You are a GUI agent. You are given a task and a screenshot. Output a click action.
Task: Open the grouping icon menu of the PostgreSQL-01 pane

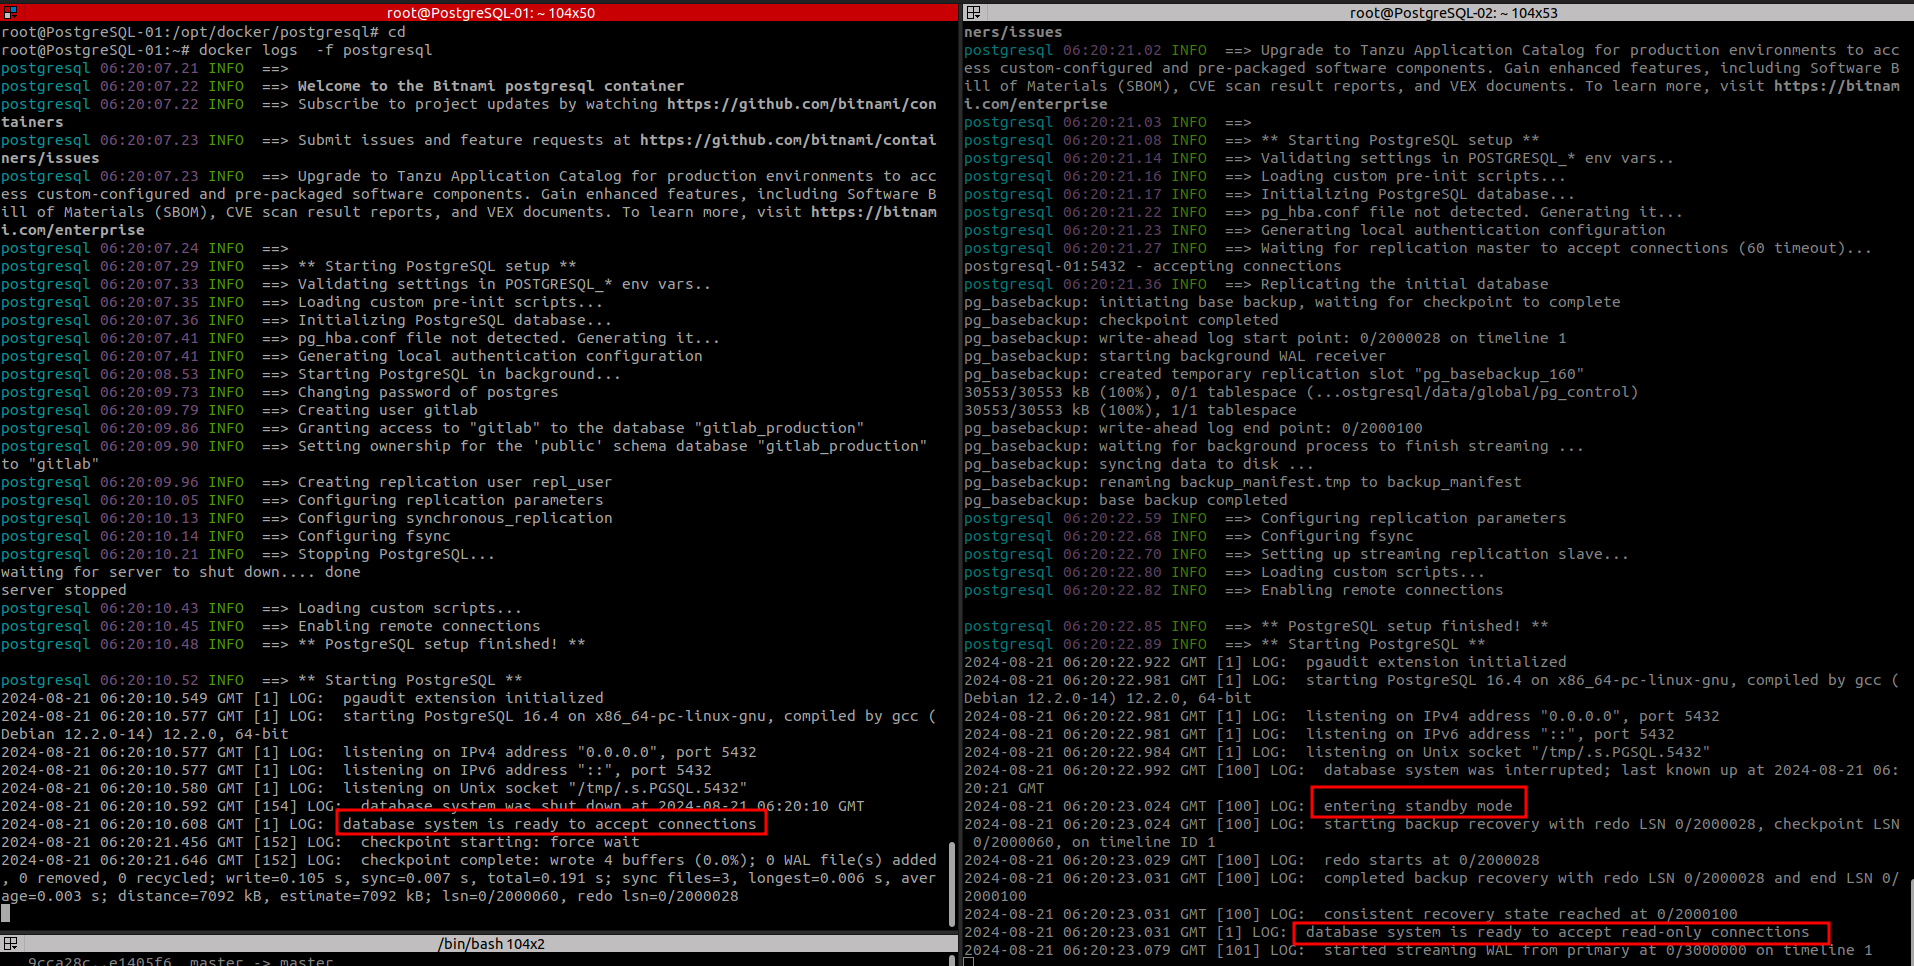point(10,13)
